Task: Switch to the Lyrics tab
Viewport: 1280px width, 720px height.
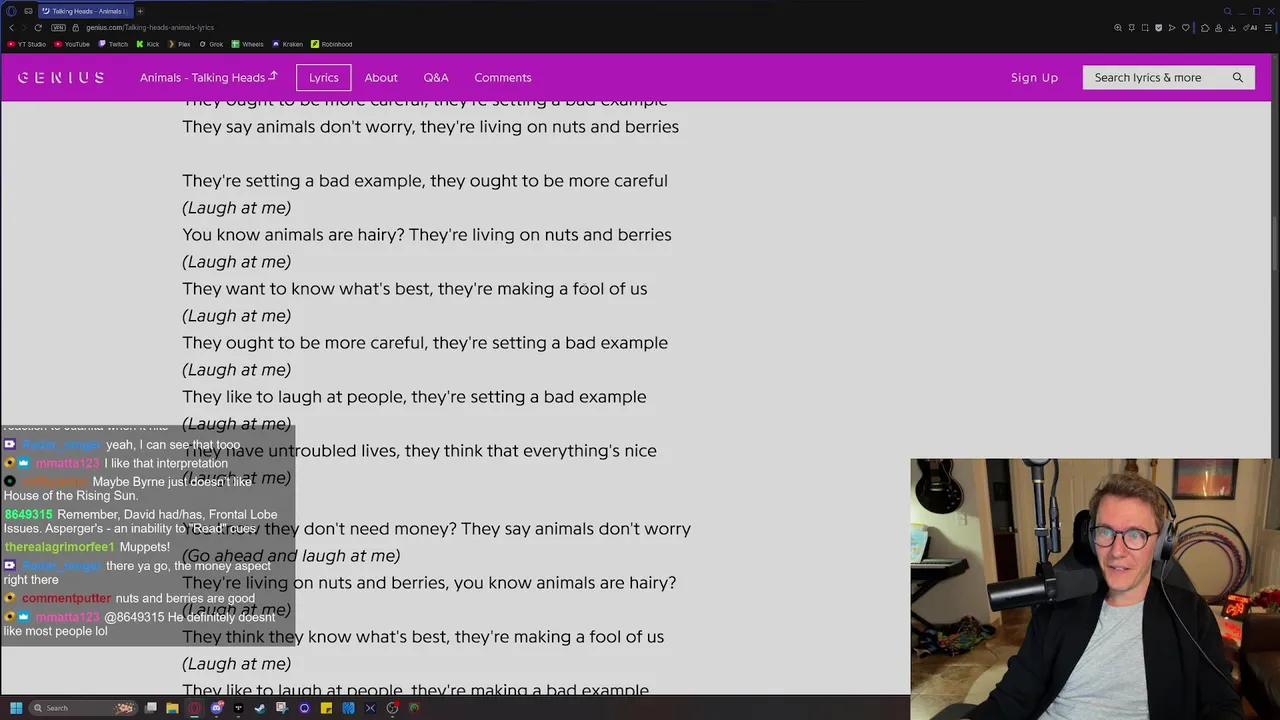Action: 323,77
